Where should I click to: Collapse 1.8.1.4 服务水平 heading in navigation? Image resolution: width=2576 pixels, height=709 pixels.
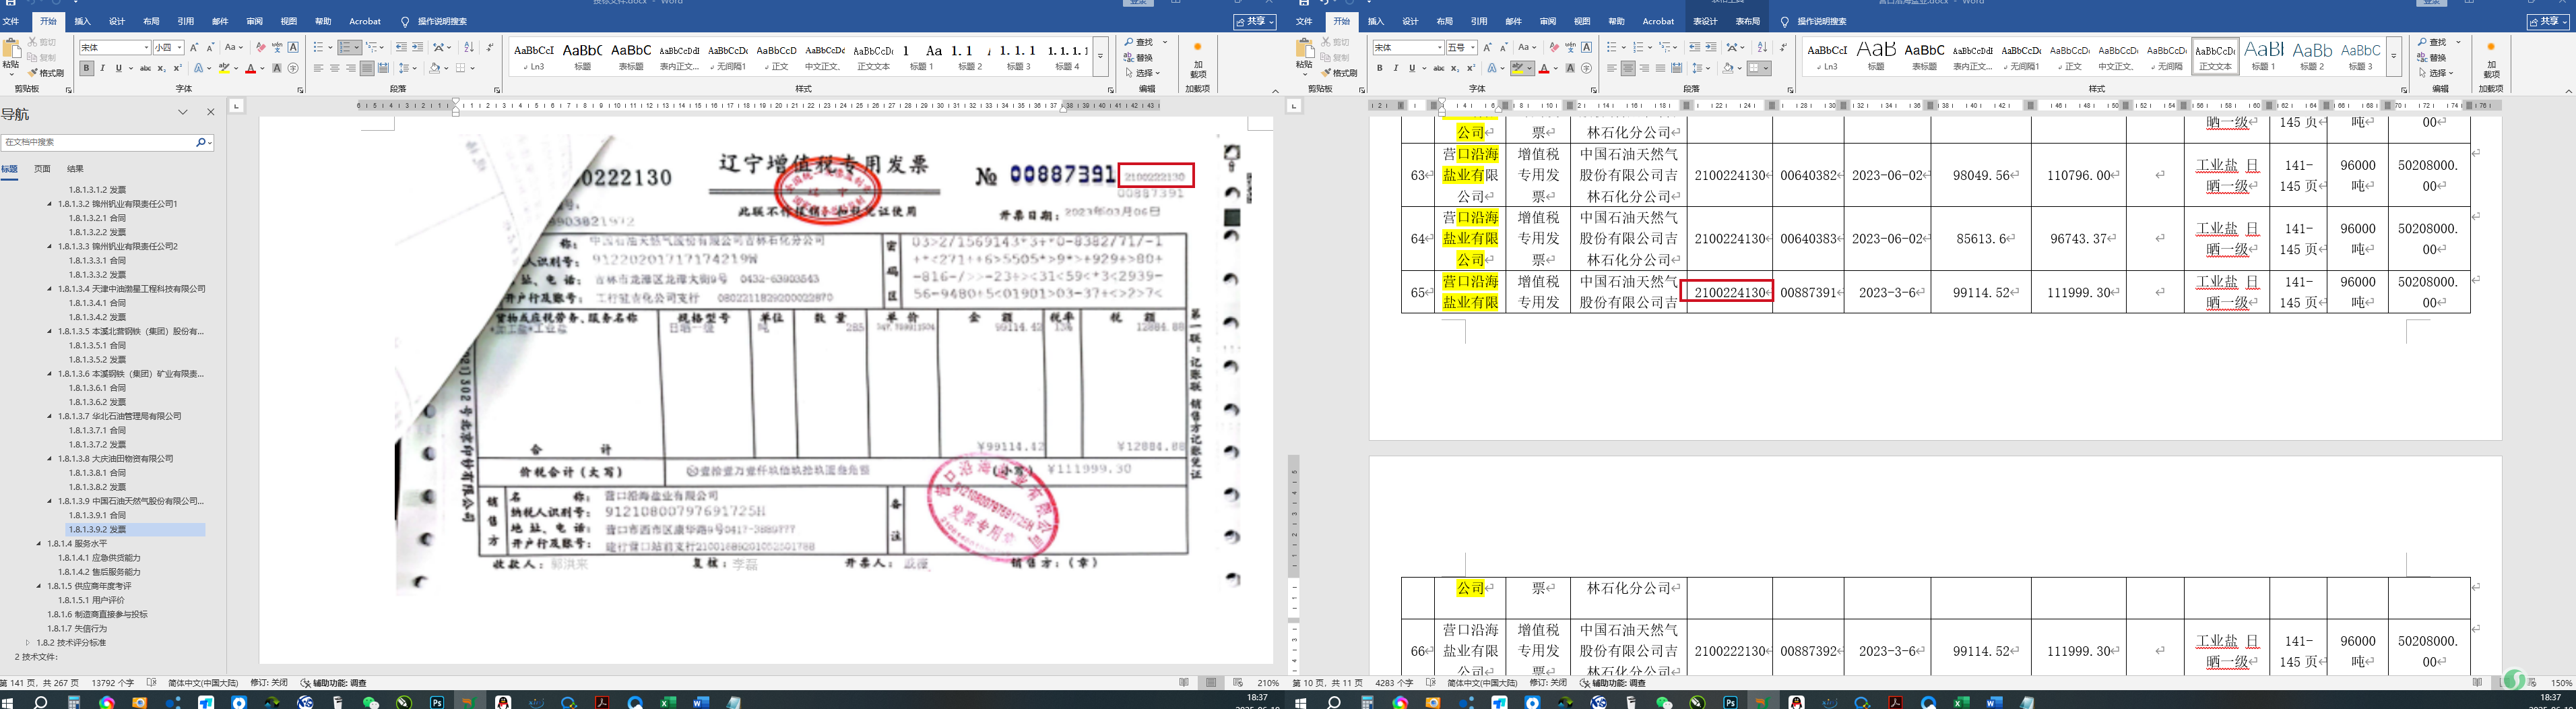click(x=39, y=544)
